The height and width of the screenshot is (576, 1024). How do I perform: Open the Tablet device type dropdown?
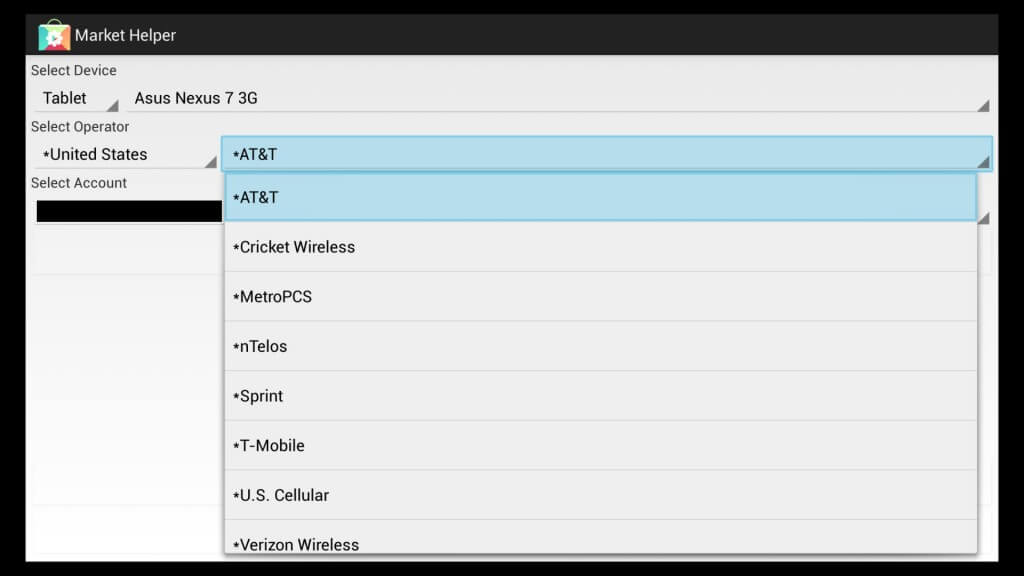click(76, 98)
